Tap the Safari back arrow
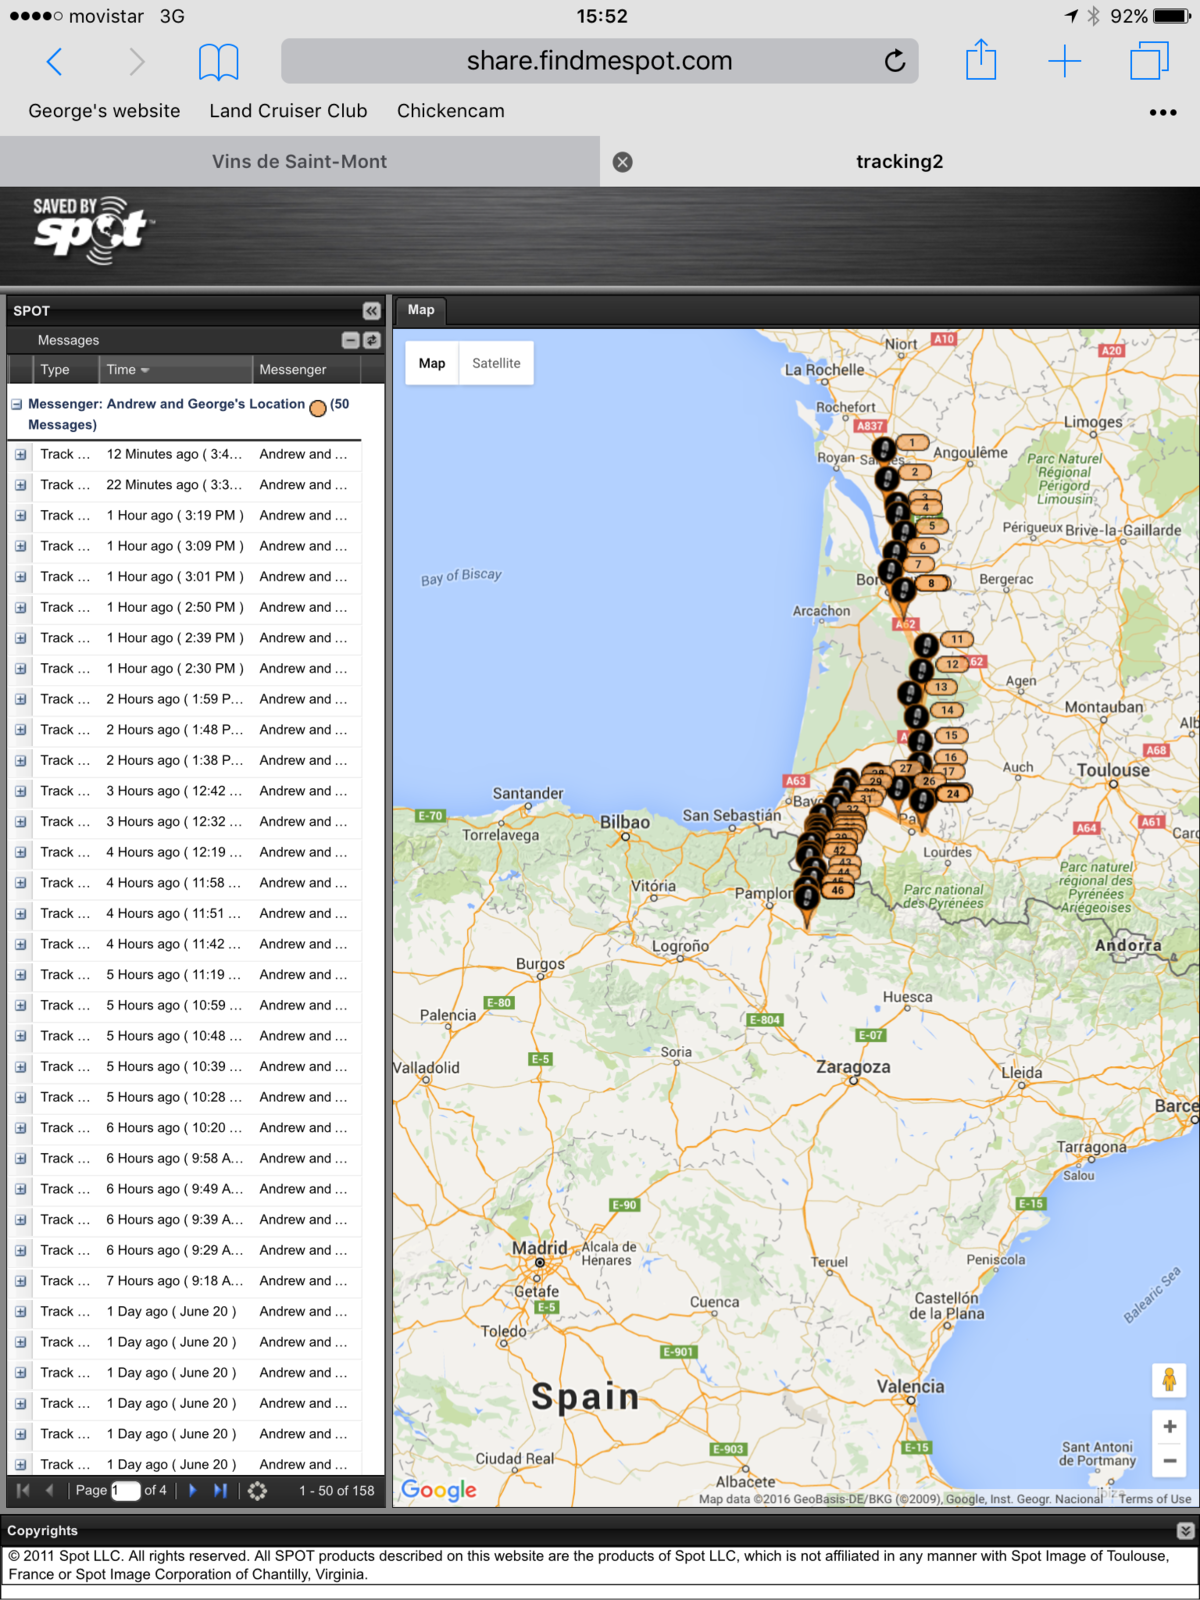1200x1600 pixels. pos(55,62)
